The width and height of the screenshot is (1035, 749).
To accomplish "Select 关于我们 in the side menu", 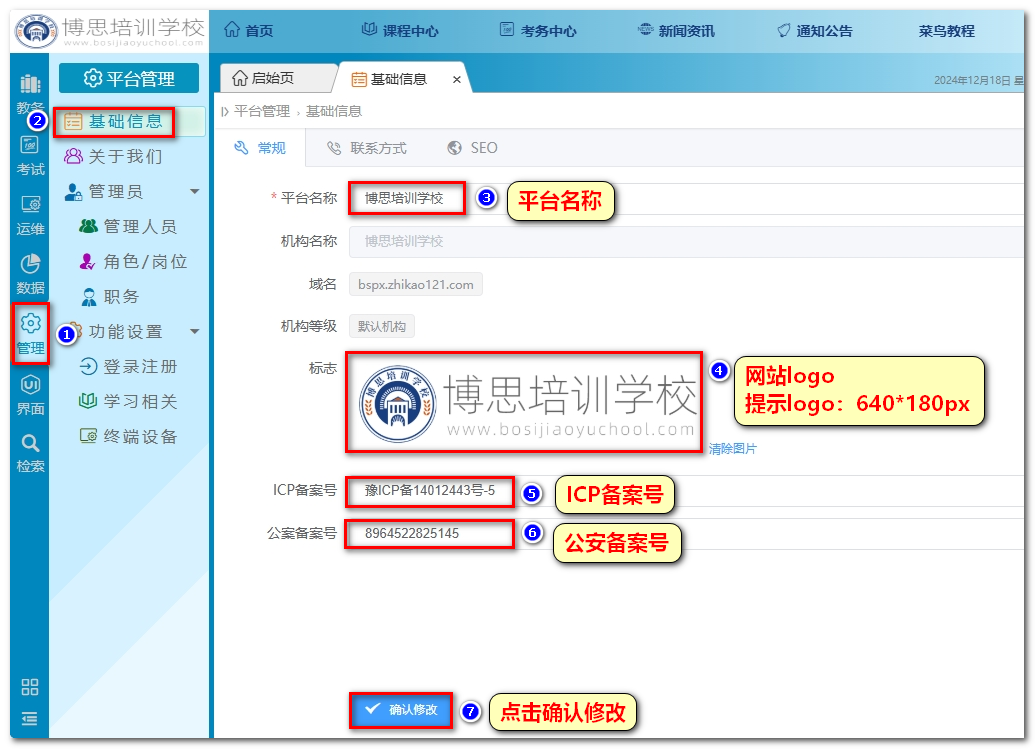I will pos(114,156).
